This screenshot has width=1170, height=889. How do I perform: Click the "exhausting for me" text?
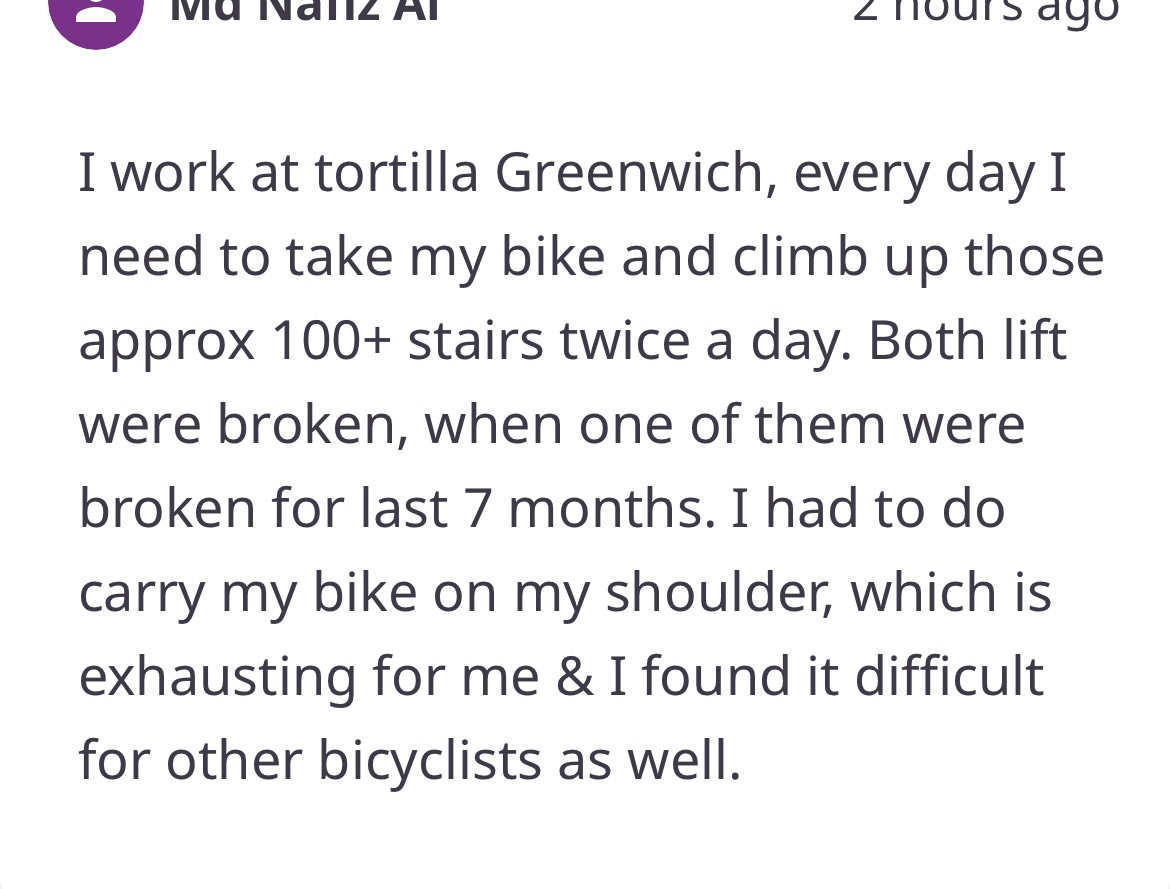pos(308,677)
